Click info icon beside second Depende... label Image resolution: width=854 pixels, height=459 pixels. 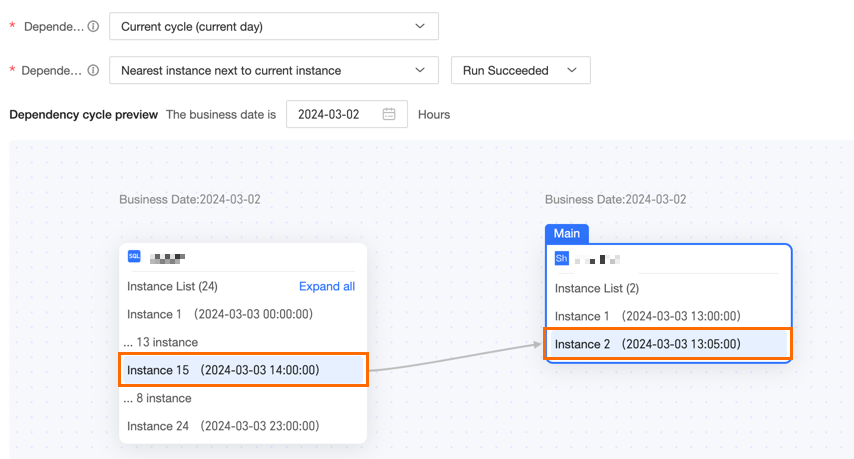coord(94,70)
